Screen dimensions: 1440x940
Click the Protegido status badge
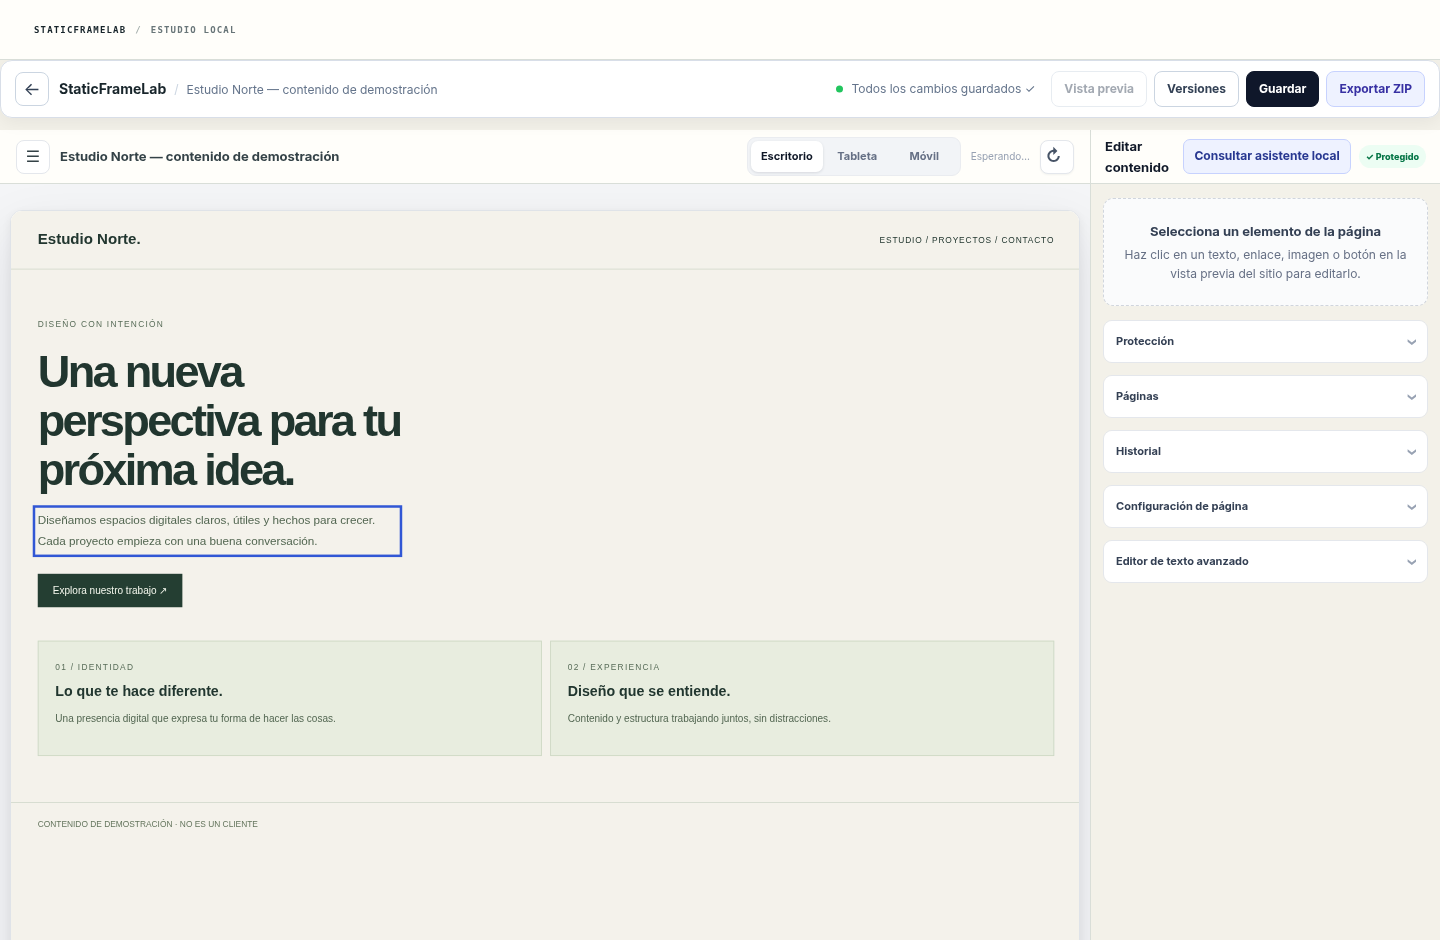(x=1392, y=157)
